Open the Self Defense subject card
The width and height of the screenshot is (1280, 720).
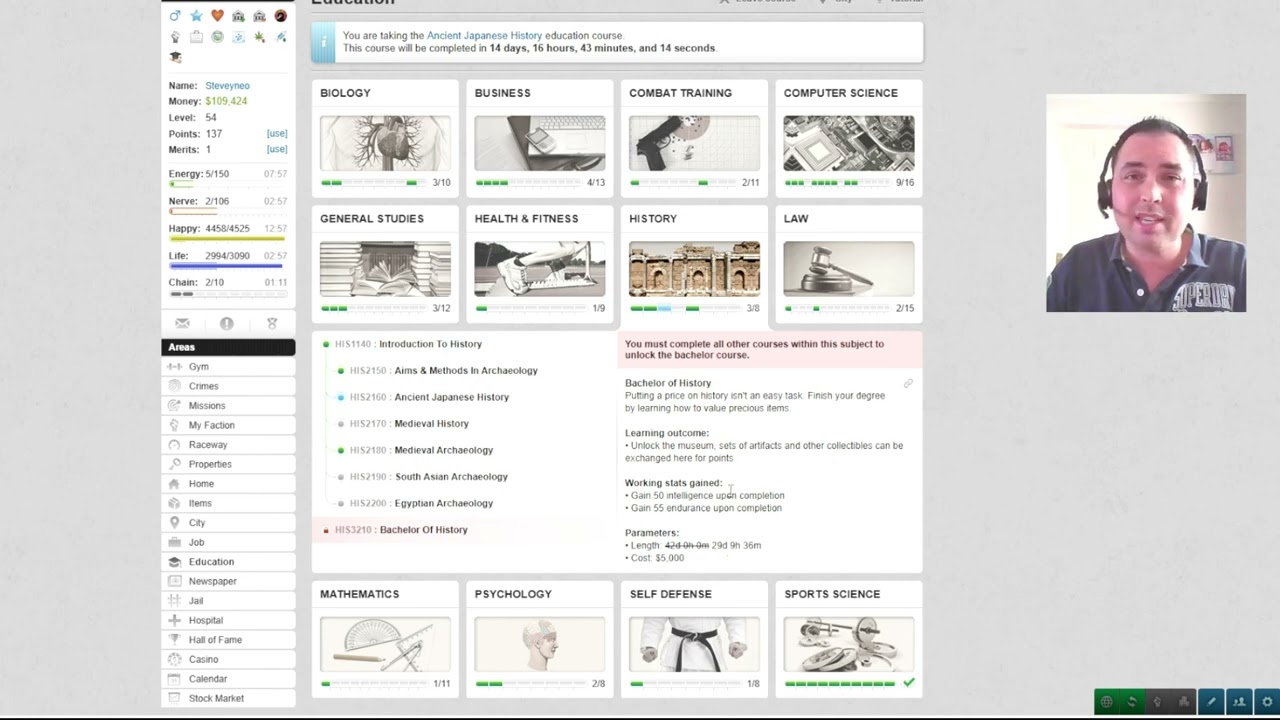694,639
